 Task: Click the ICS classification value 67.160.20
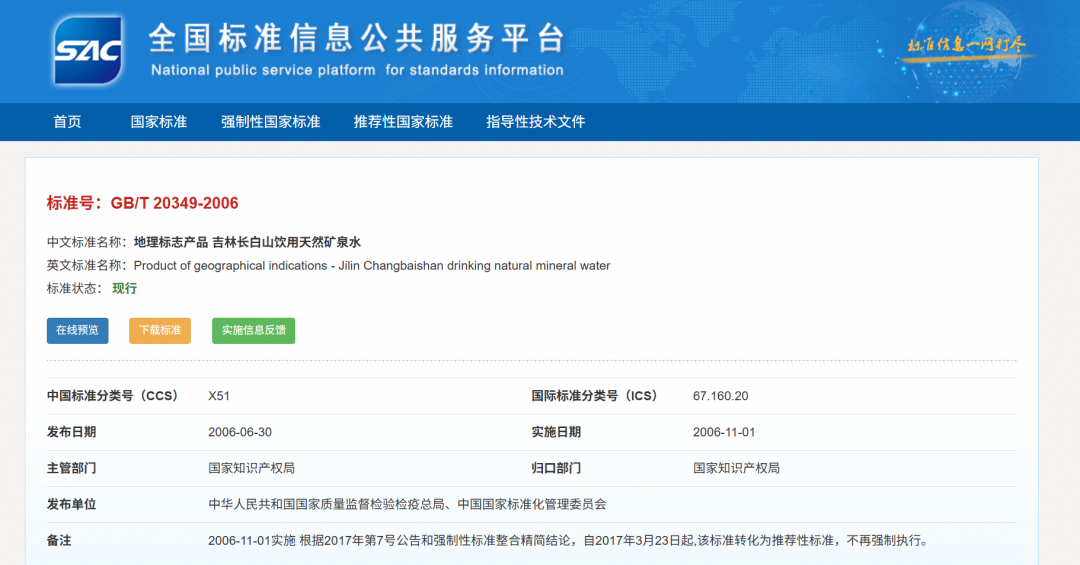click(720, 396)
